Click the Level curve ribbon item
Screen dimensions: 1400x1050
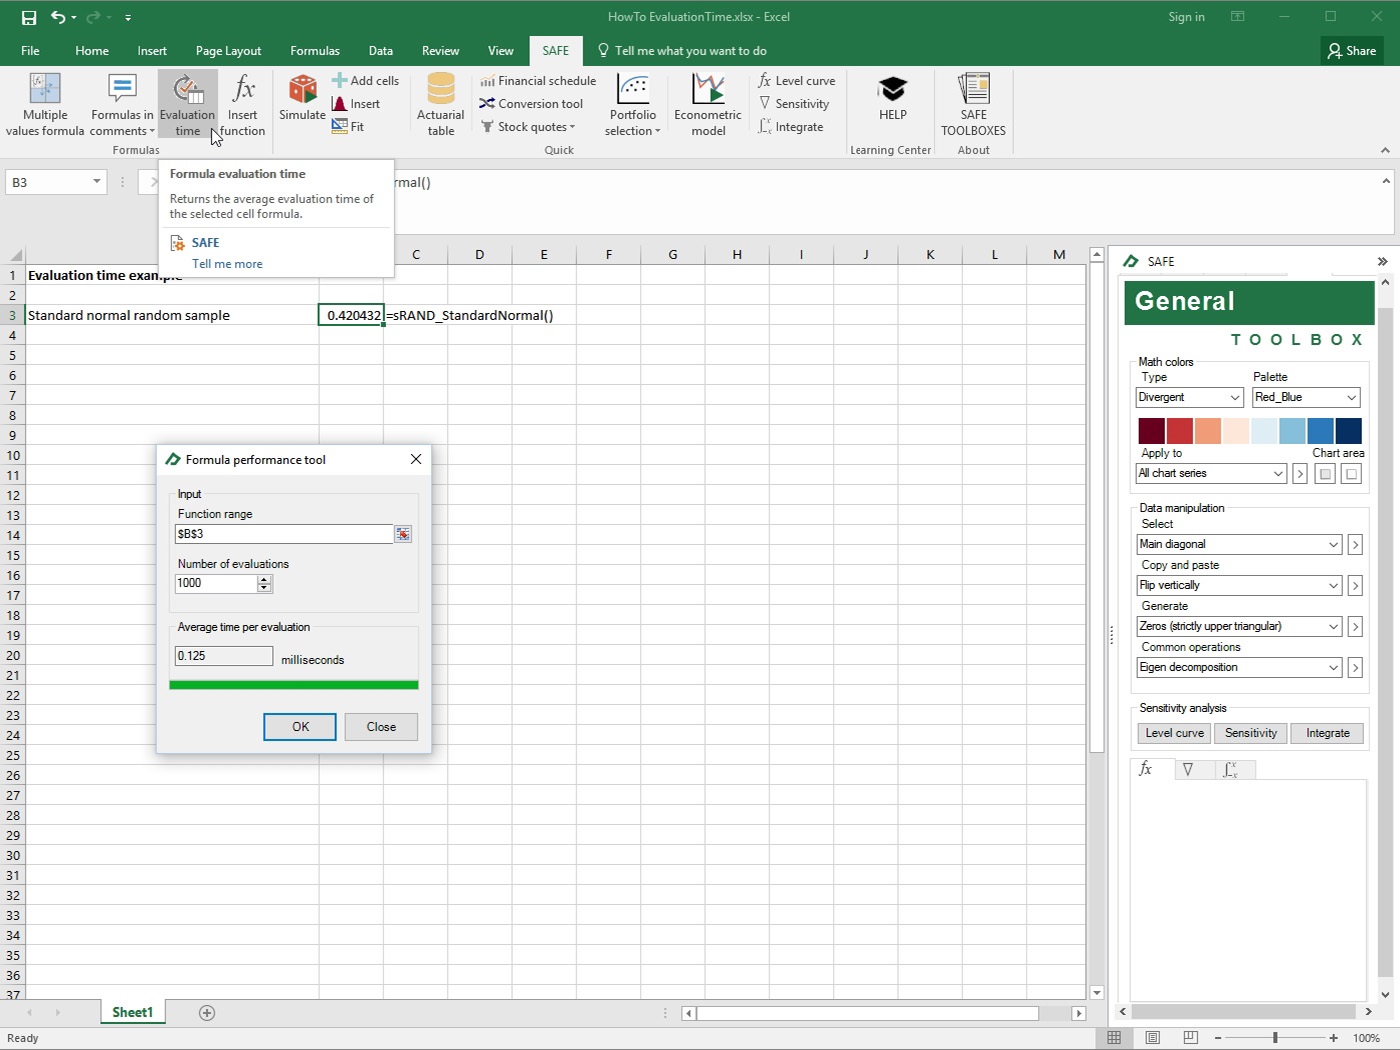click(797, 81)
